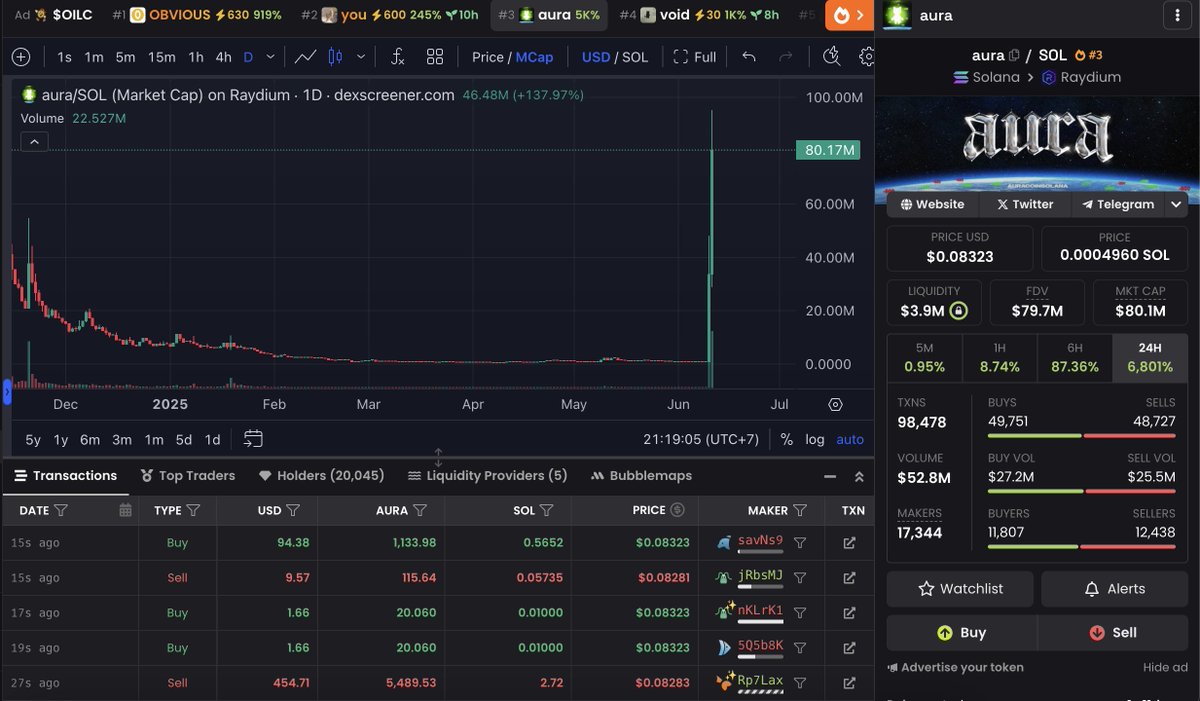The width and height of the screenshot is (1200, 701).
Task: Filter the AURA column
Action: 420,510
